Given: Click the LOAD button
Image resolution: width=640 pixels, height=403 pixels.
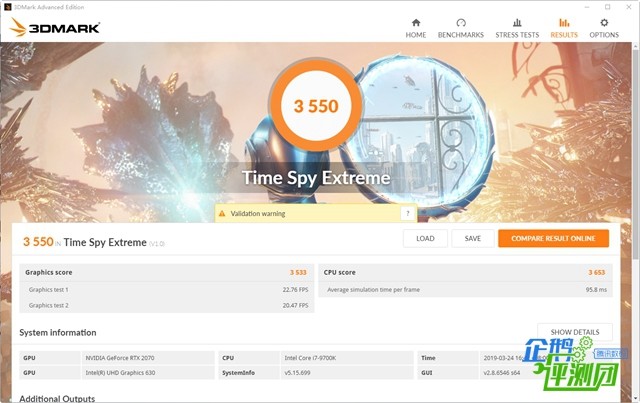Looking at the screenshot, I should point(425,238).
